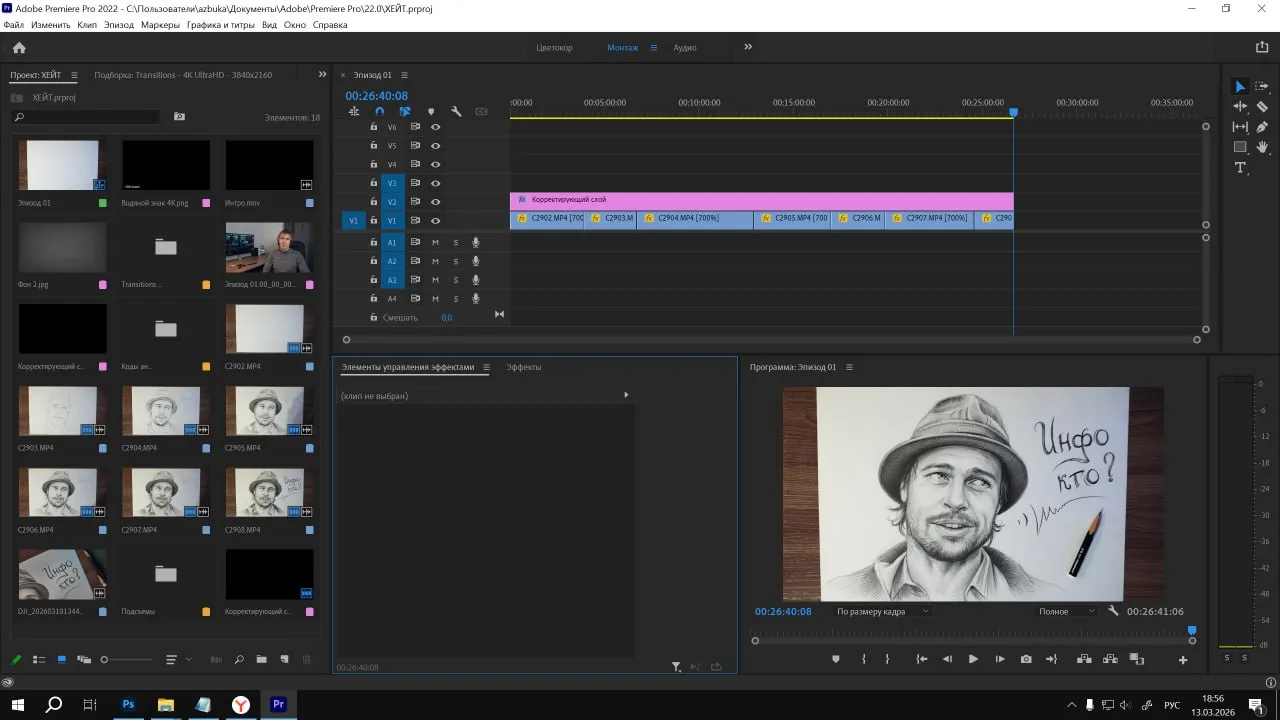This screenshot has width=1280, height=720.
Task: Switch Project panel to freeform view
Action: click(x=84, y=660)
